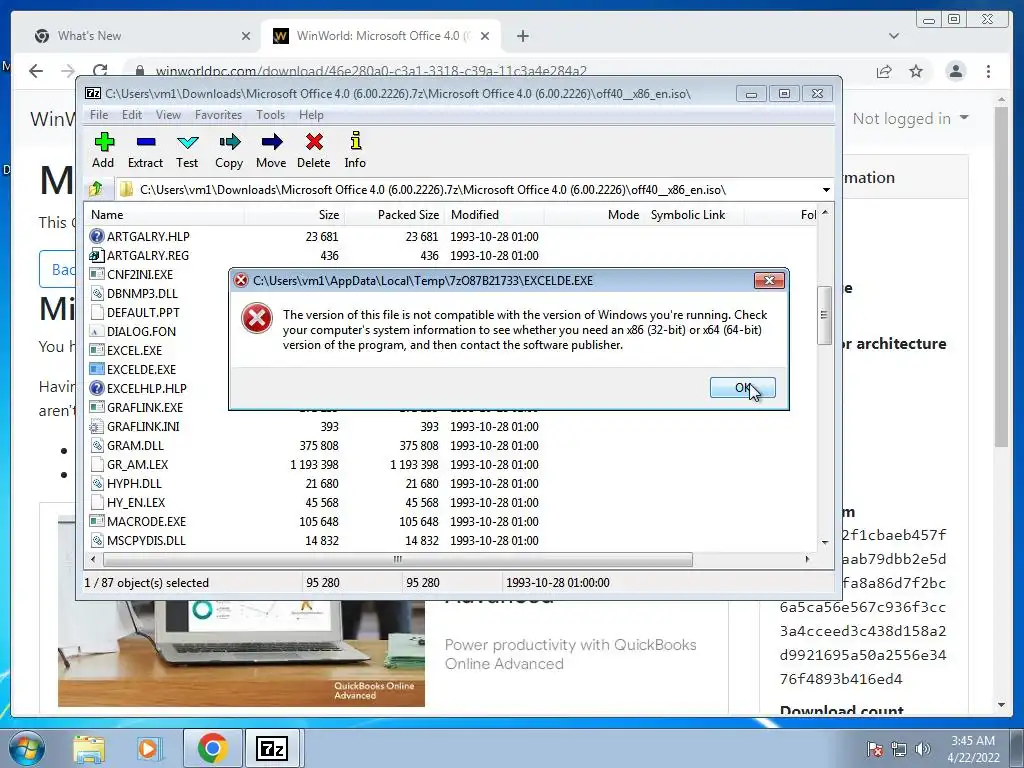The image size is (1024, 768).
Task: Close the EXCELDE.EXE error dialog
Action: tap(769, 280)
